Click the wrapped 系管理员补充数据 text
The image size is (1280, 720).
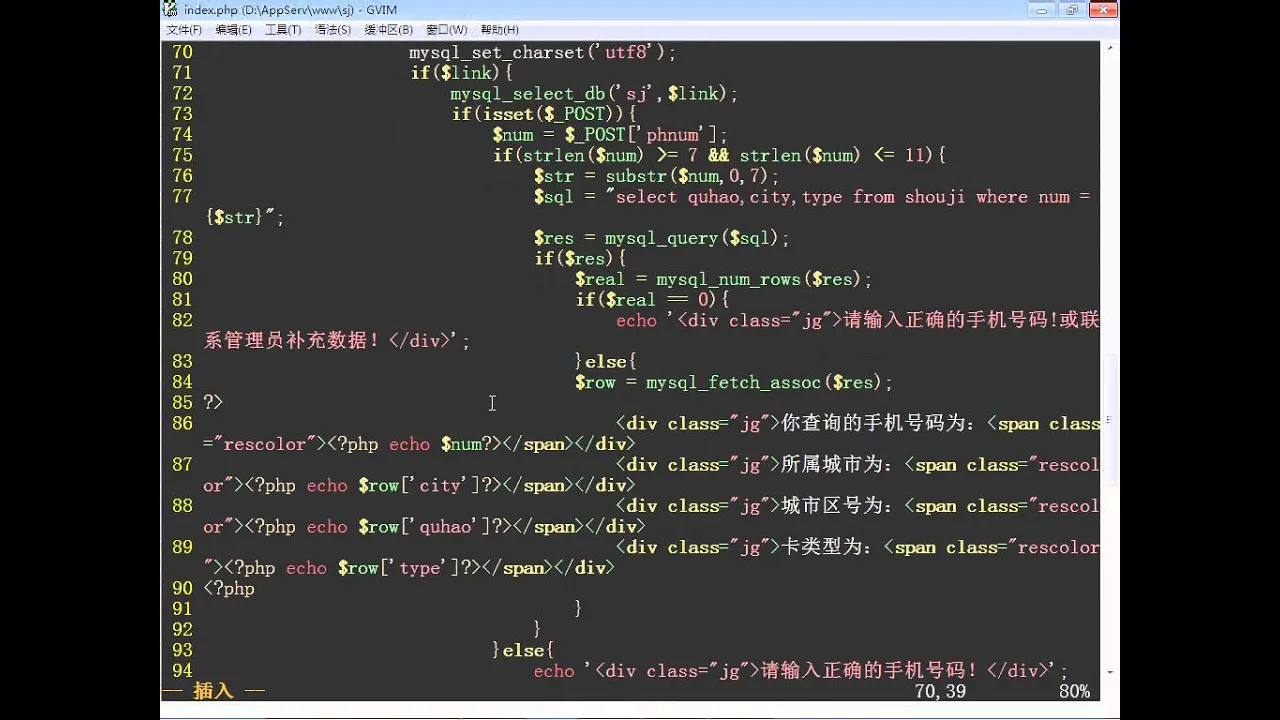tap(337, 341)
